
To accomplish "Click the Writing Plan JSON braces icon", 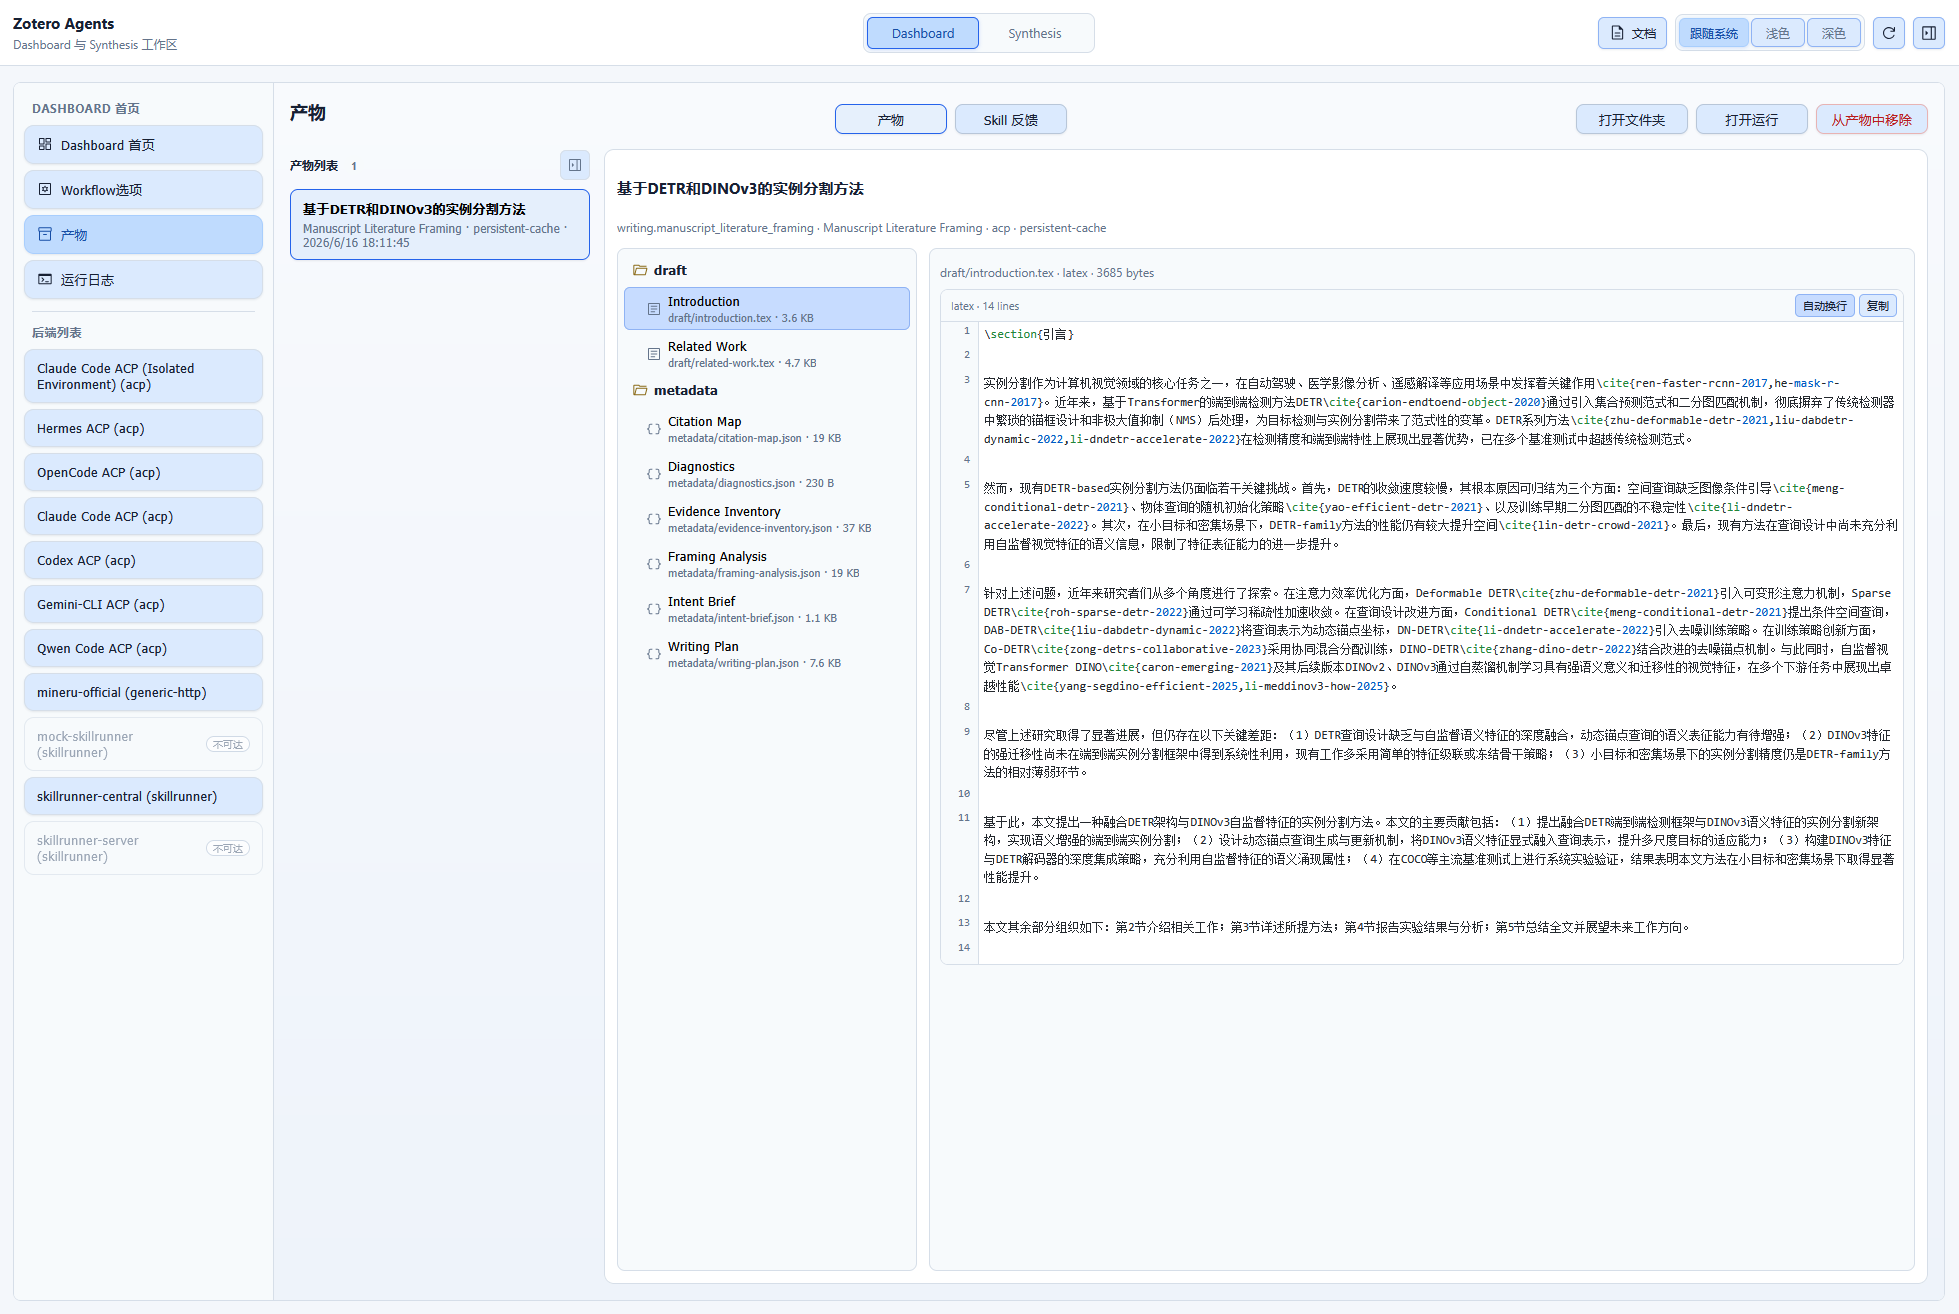I will [x=653, y=654].
